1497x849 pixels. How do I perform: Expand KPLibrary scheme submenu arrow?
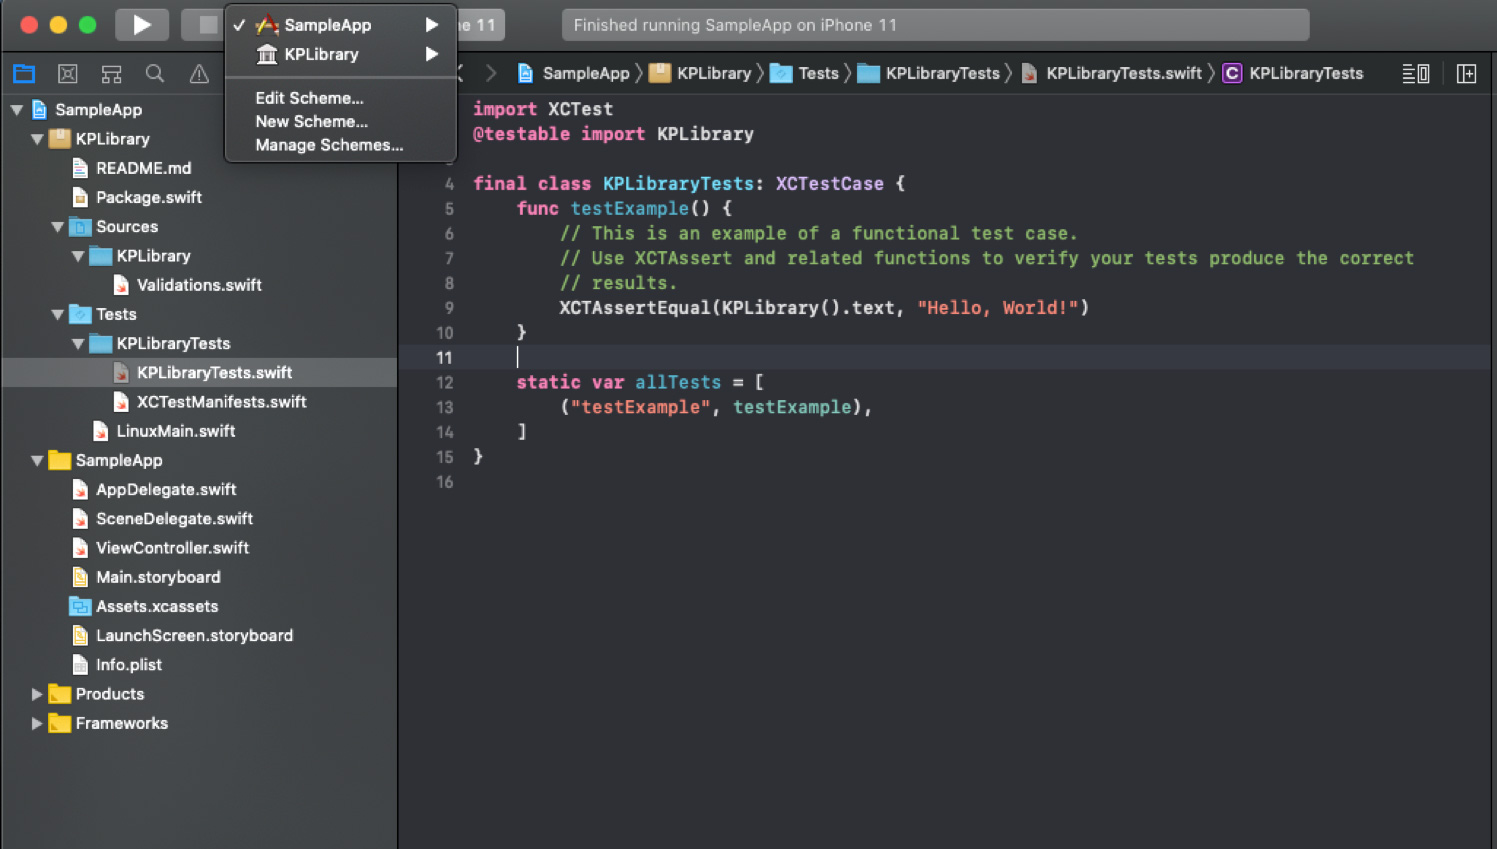[432, 54]
